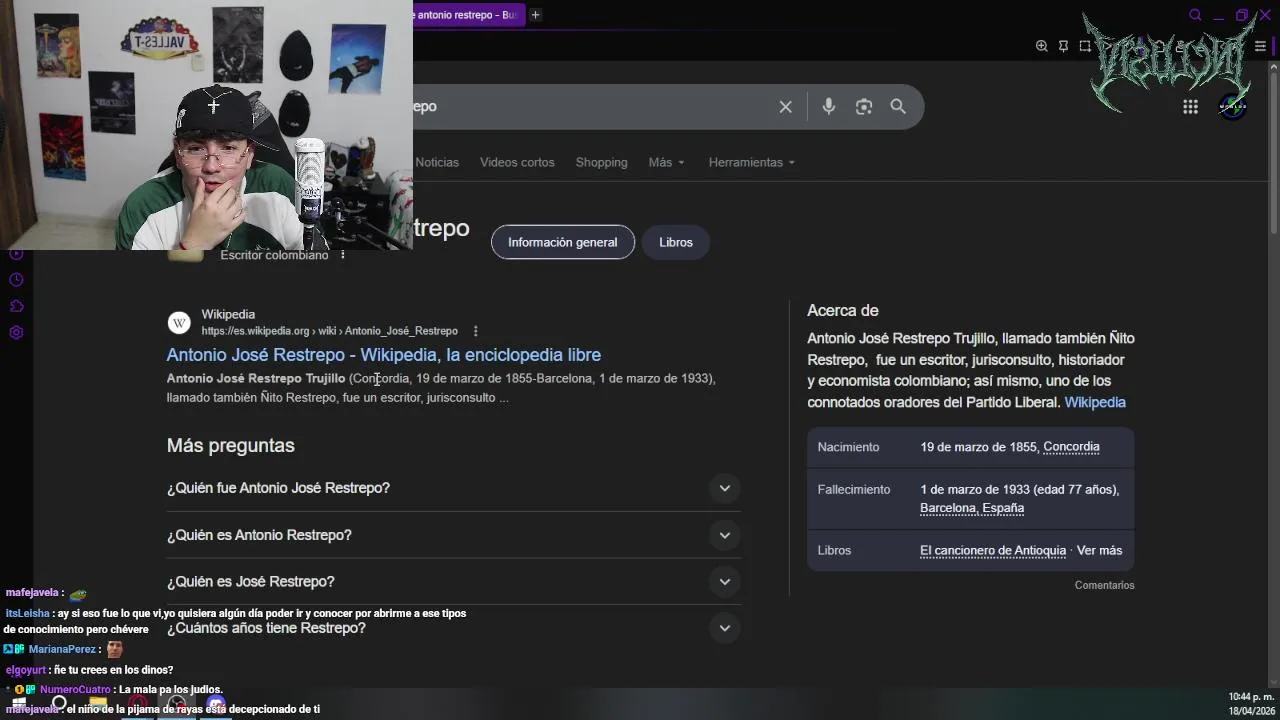Screen dimensions: 1280x720
Task: Select the 'Información general' chip
Action: coord(562,242)
